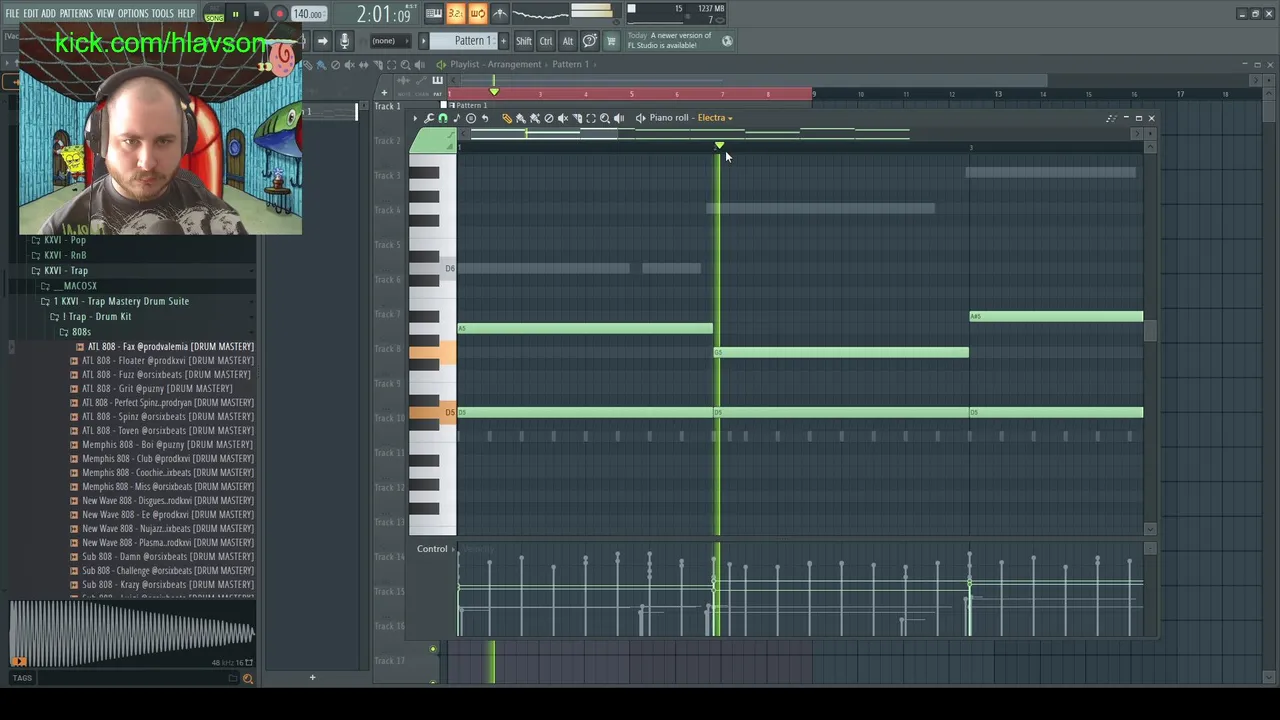The image size is (1280, 720).
Task: Click the newer version available notice
Action: 670,40
